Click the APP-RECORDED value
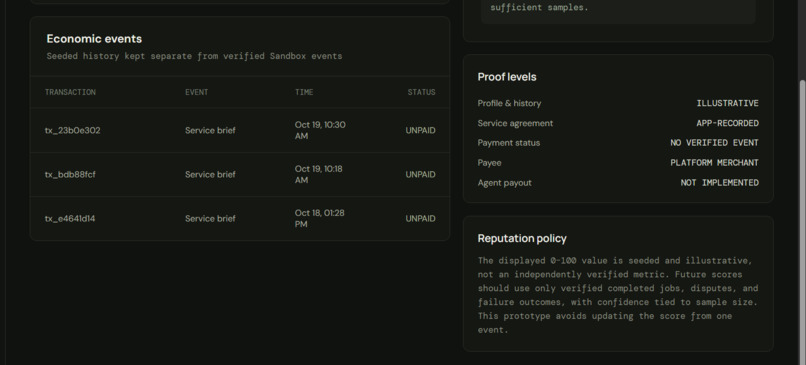The height and width of the screenshot is (365, 806). pos(727,123)
